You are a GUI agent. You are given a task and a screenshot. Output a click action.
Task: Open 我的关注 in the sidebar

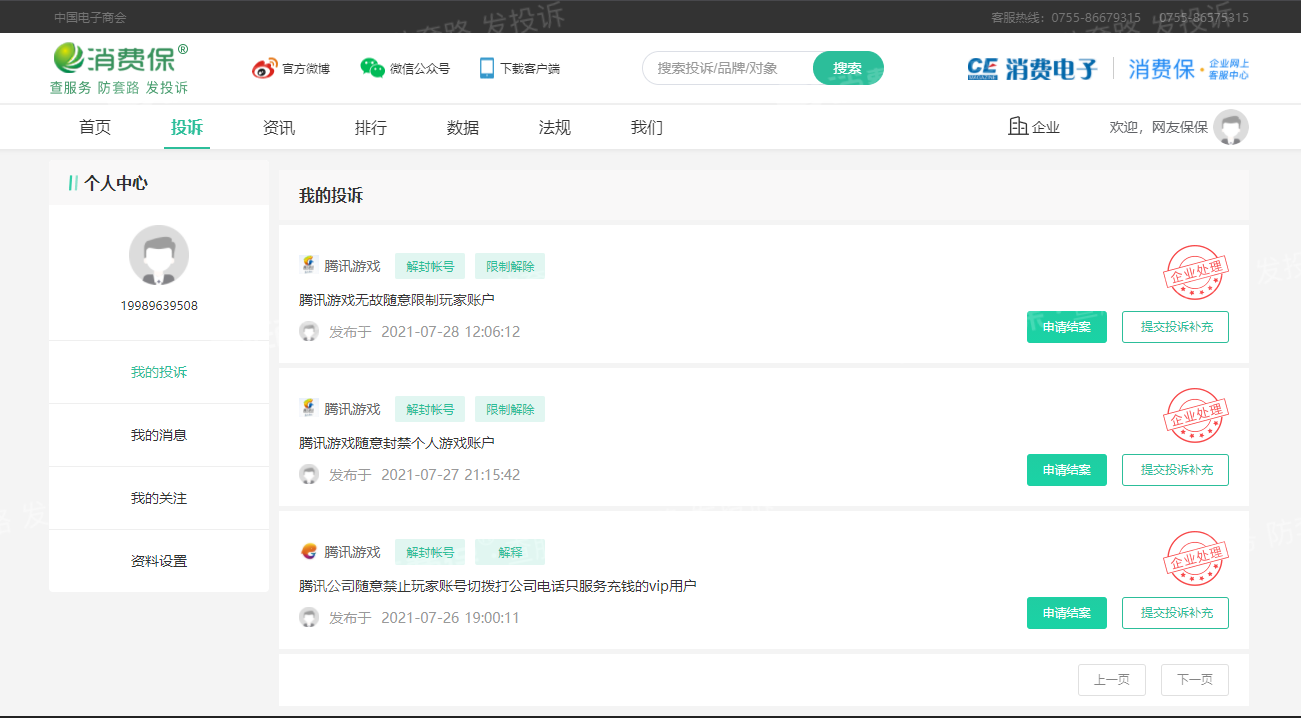[x=159, y=498]
